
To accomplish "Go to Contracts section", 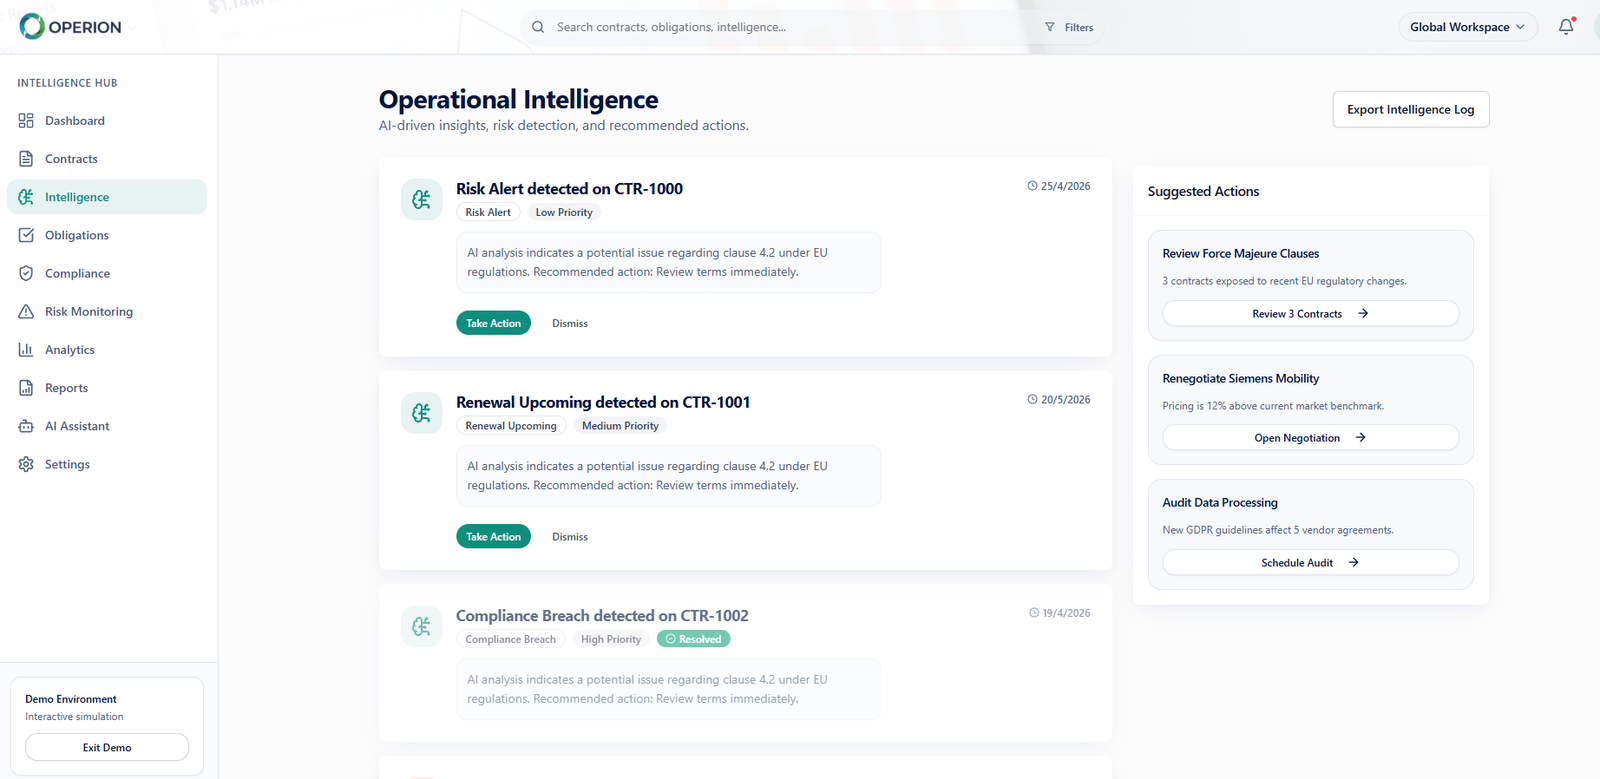I will pos(107,159).
